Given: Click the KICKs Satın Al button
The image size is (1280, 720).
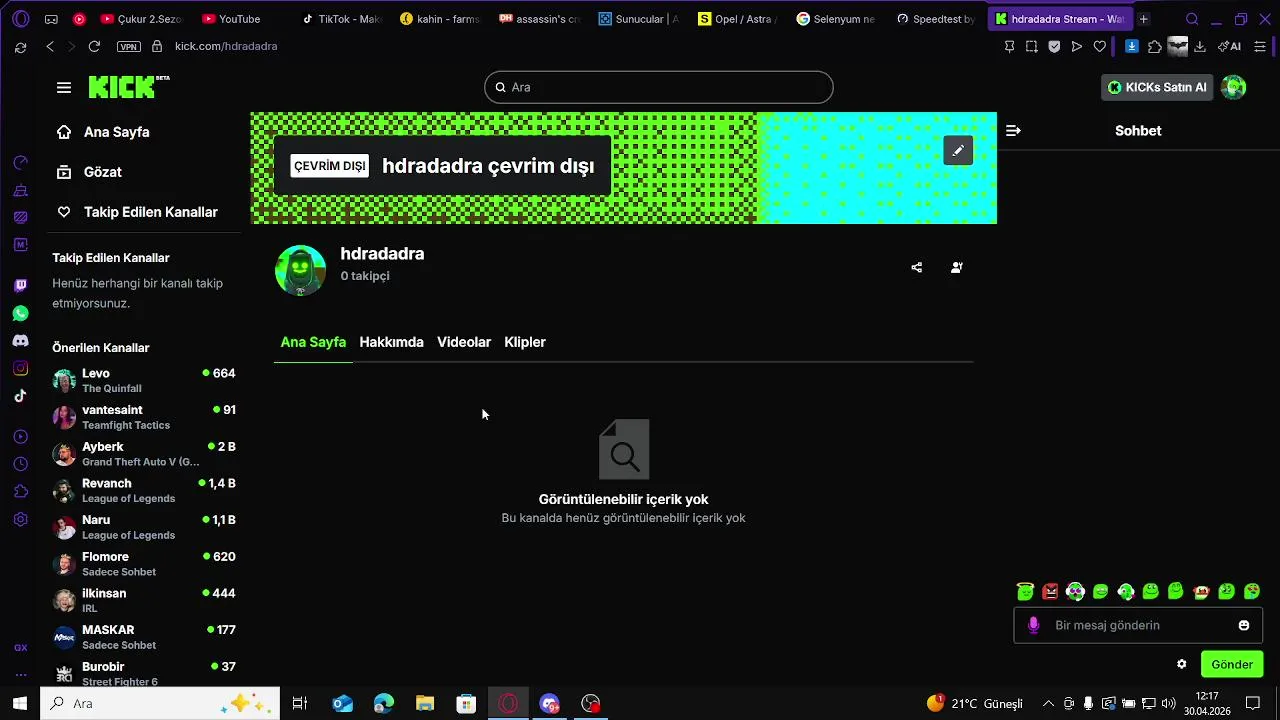Looking at the screenshot, I should 1157,87.
